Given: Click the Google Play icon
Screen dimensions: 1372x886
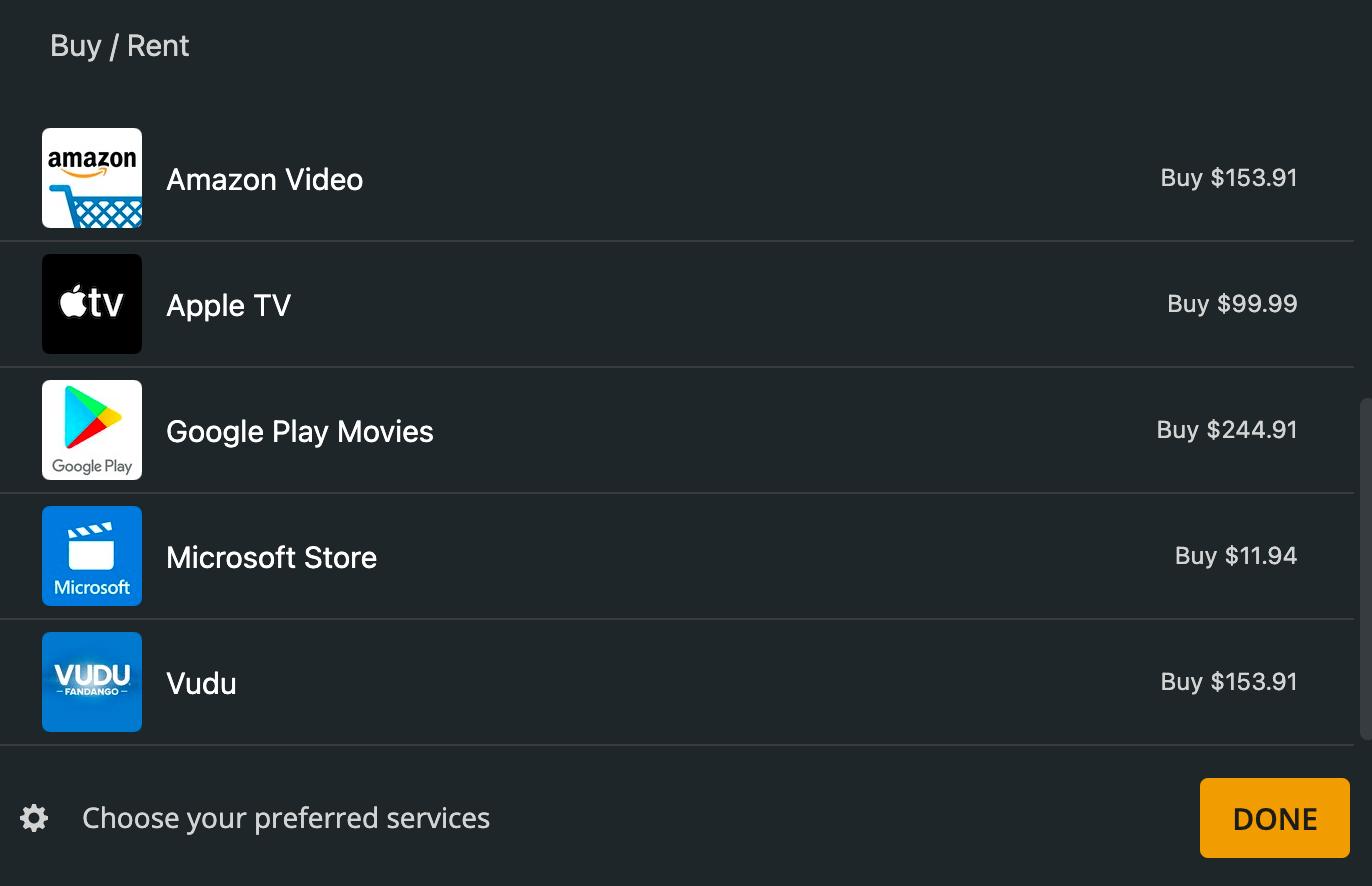Looking at the screenshot, I should tap(92, 430).
